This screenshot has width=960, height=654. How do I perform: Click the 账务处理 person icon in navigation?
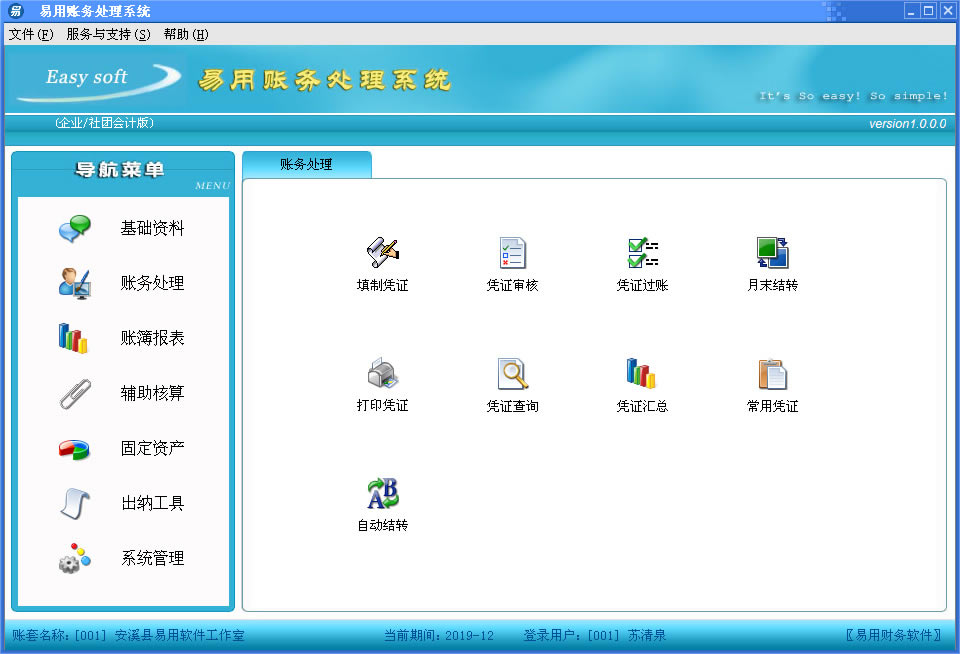click(75, 283)
